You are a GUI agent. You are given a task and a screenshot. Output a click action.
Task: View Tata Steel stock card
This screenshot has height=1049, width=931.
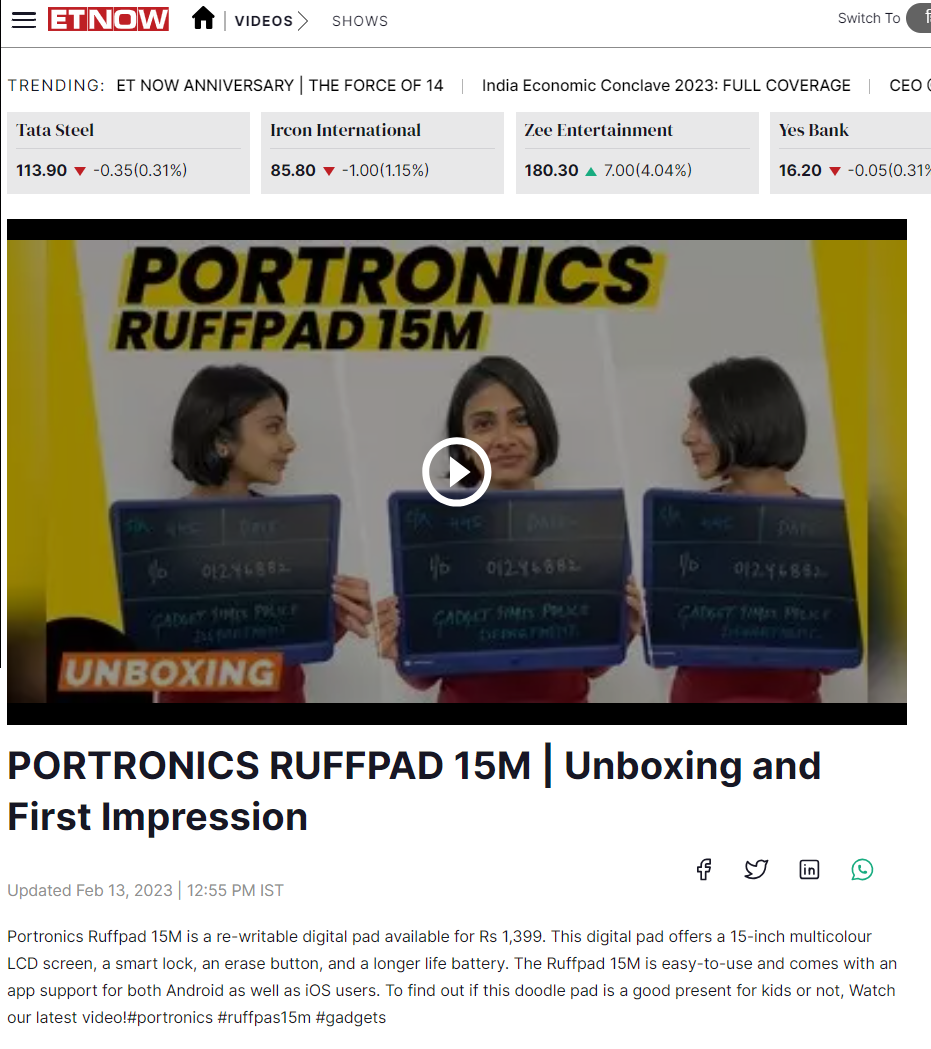pyautogui.click(x=128, y=152)
